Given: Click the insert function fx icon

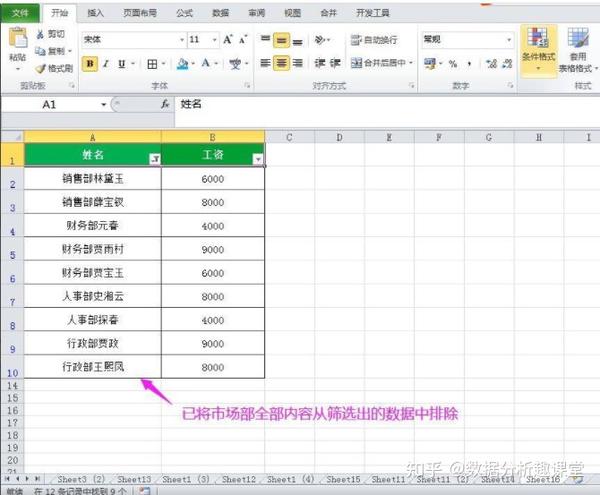Looking at the screenshot, I should coord(165,104).
